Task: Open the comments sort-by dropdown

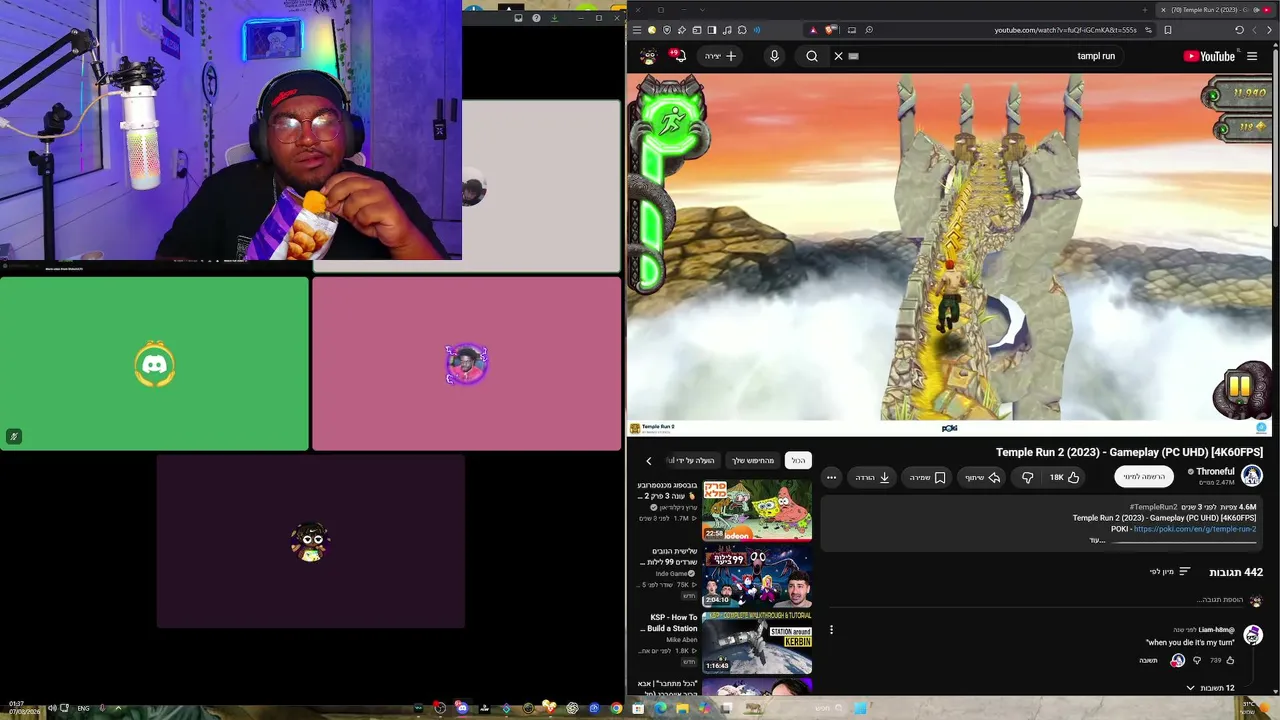Action: tap(1170, 572)
